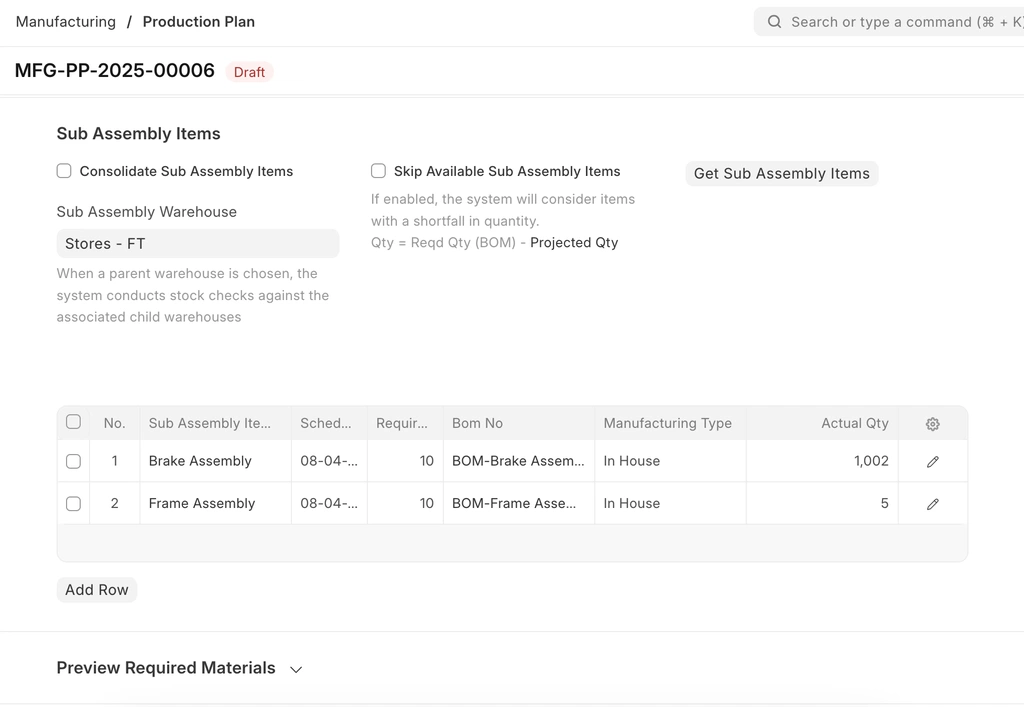Viewport: 1024px width, 707px height.
Task: Toggle Skip Available Sub Assembly Items
Action: [x=378, y=171]
